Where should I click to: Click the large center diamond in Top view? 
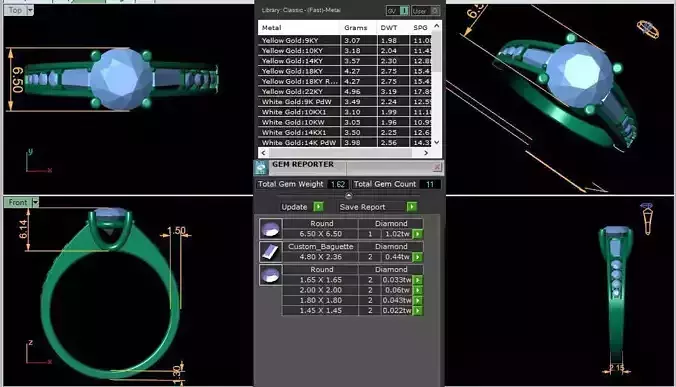pos(121,79)
